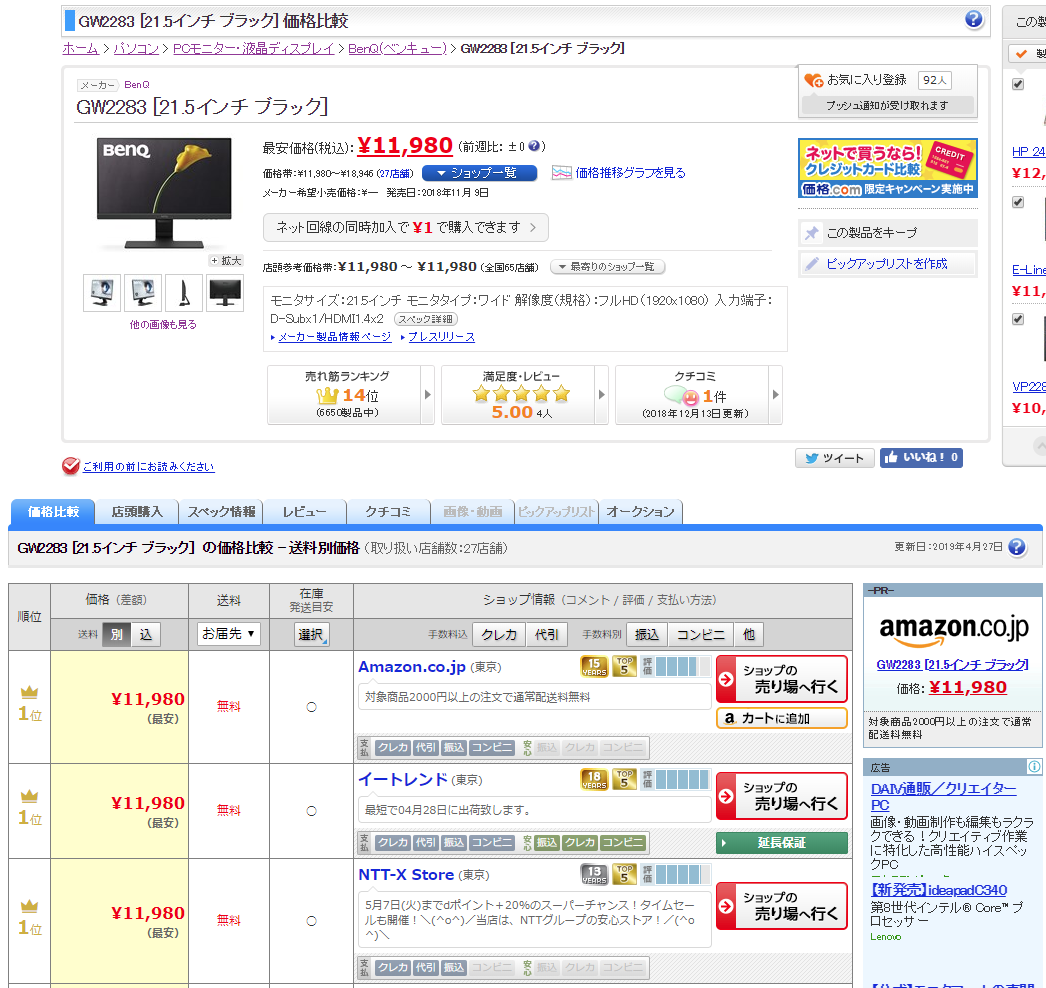Click the blue help question mark icon in title bar
Image resolution: width=1046 pixels, height=988 pixels.
pos(973,19)
